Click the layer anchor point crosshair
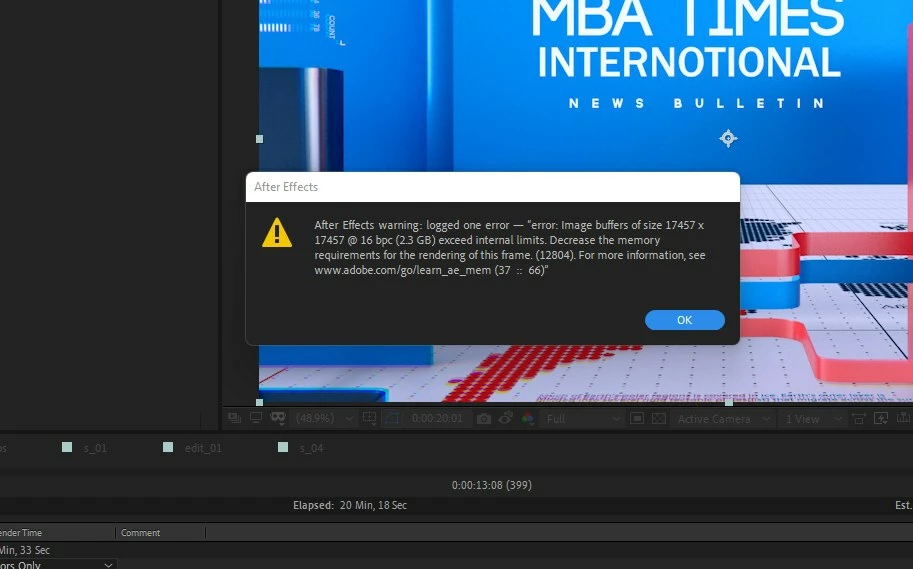 [x=728, y=138]
